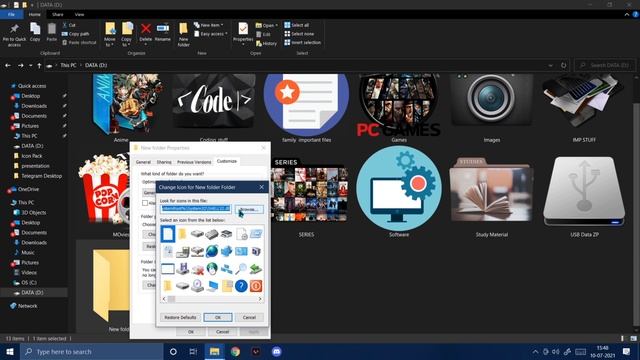Open Downloads under Quick access
This screenshot has width=640, height=360.
pos(34,106)
